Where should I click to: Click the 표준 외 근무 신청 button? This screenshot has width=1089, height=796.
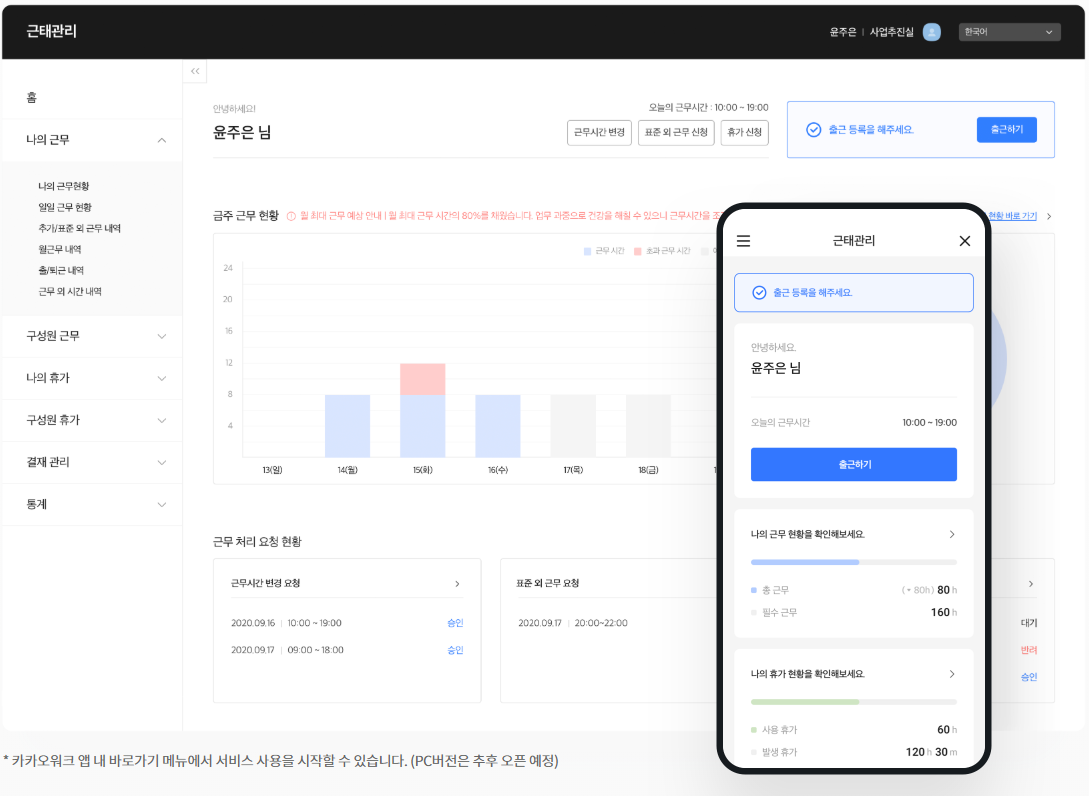676,133
